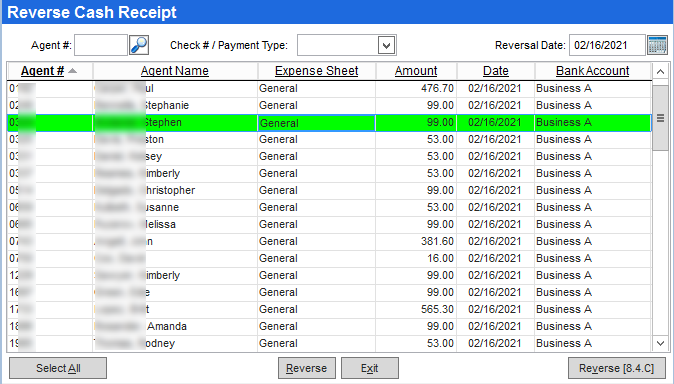Click the Reversal Date field

(607, 45)
